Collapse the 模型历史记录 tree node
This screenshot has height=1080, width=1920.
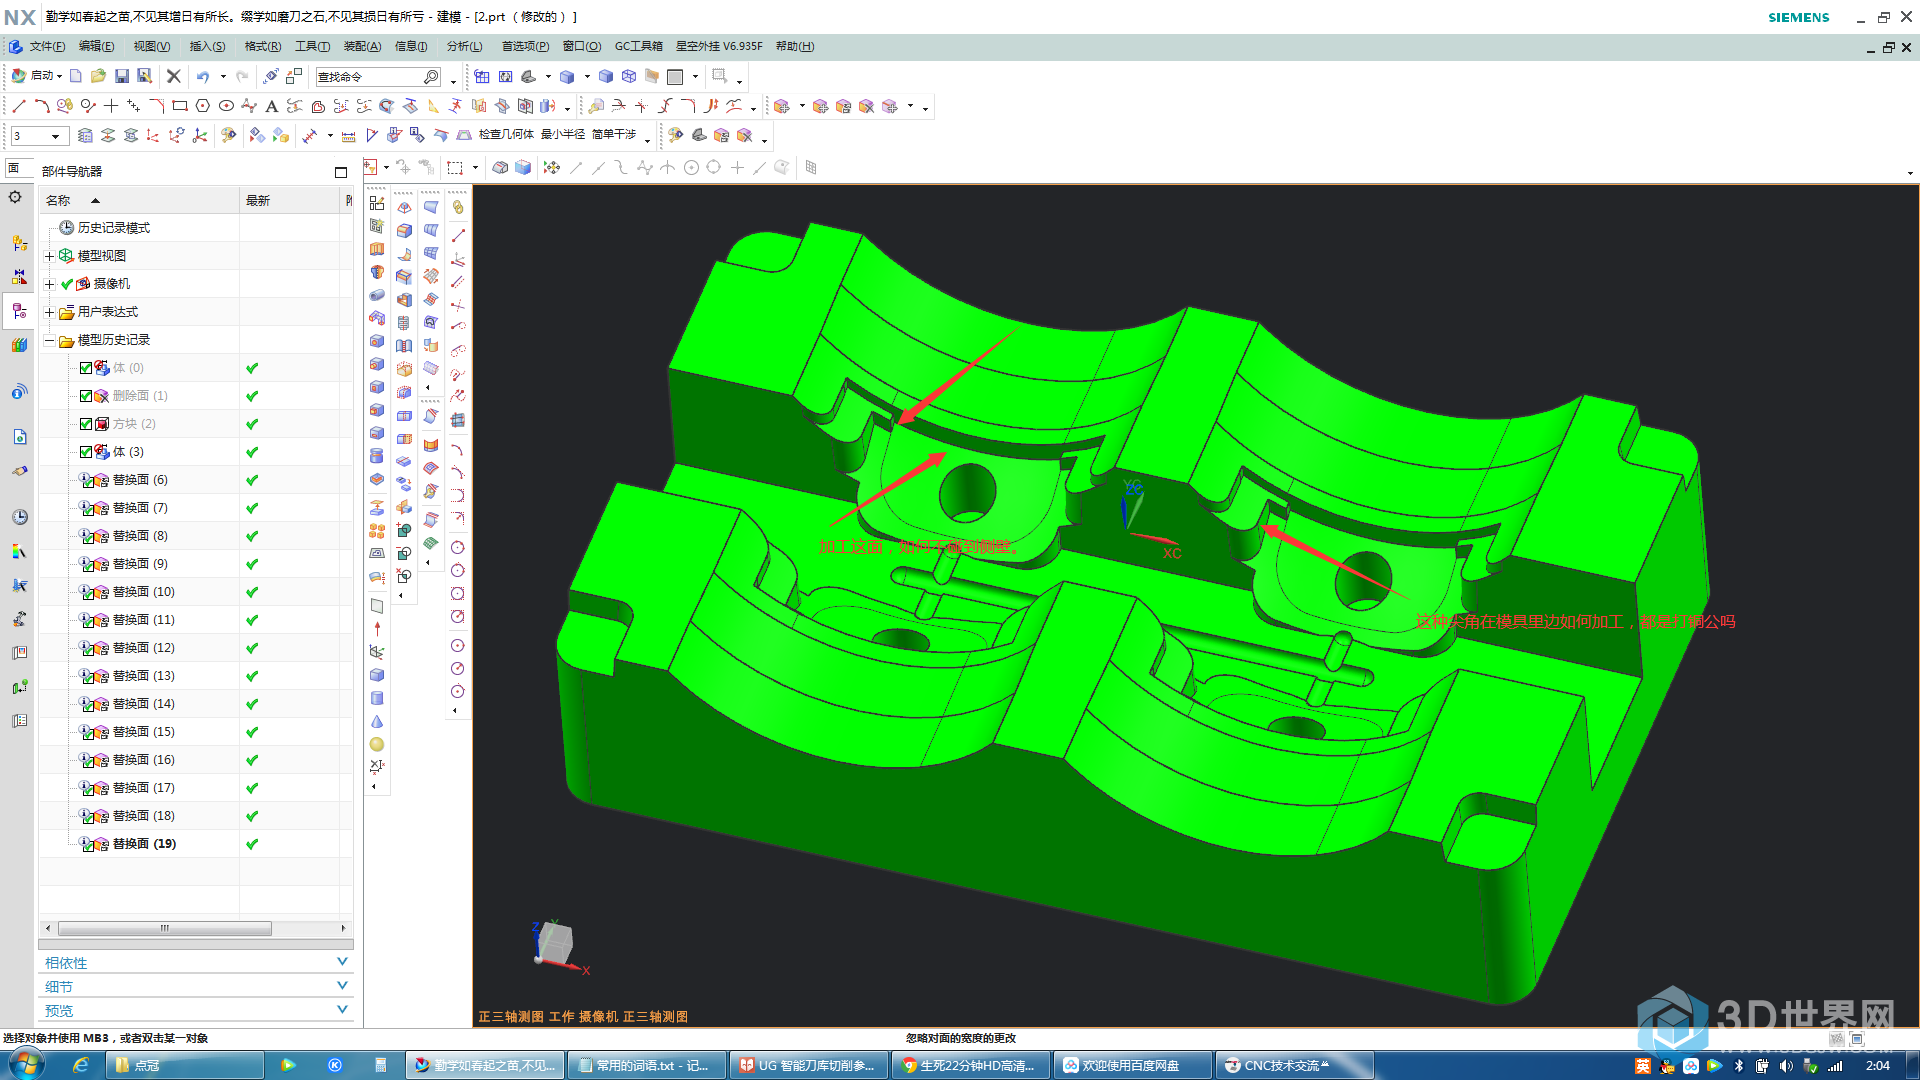pyautogui.click(x=49, y=340)
